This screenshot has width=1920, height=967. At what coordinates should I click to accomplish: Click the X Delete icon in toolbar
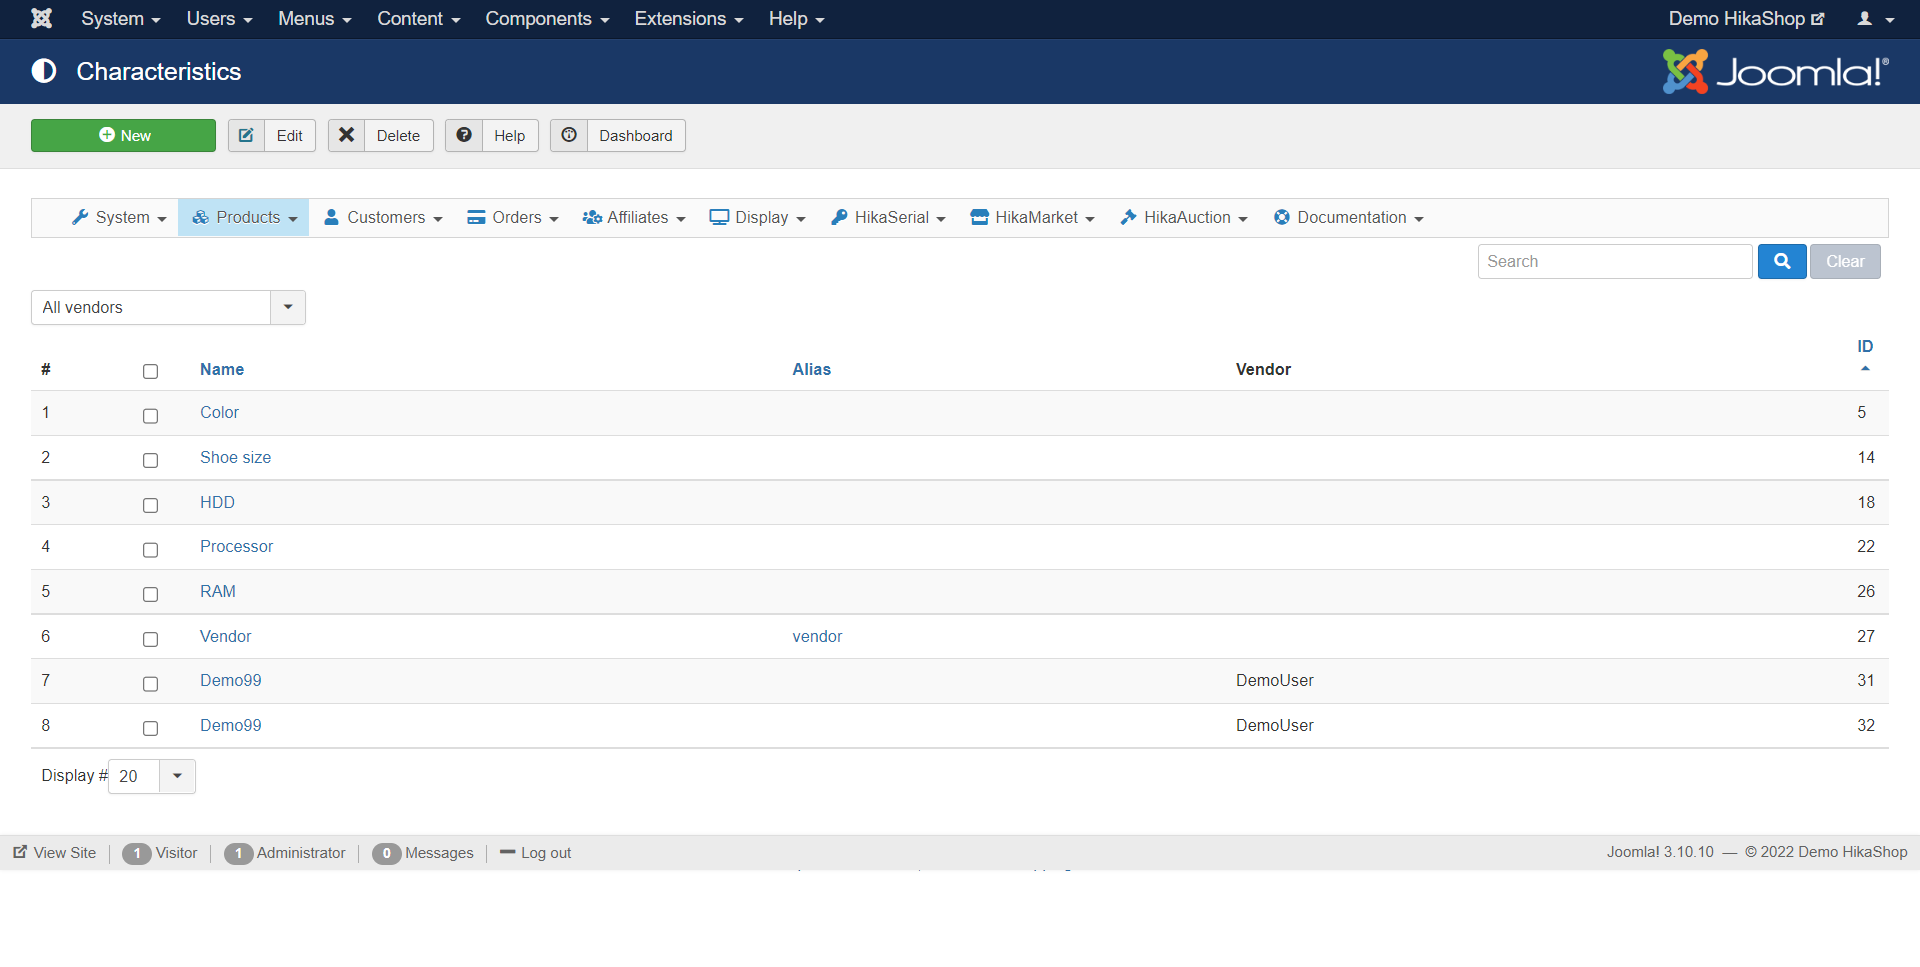pos(346,135)
